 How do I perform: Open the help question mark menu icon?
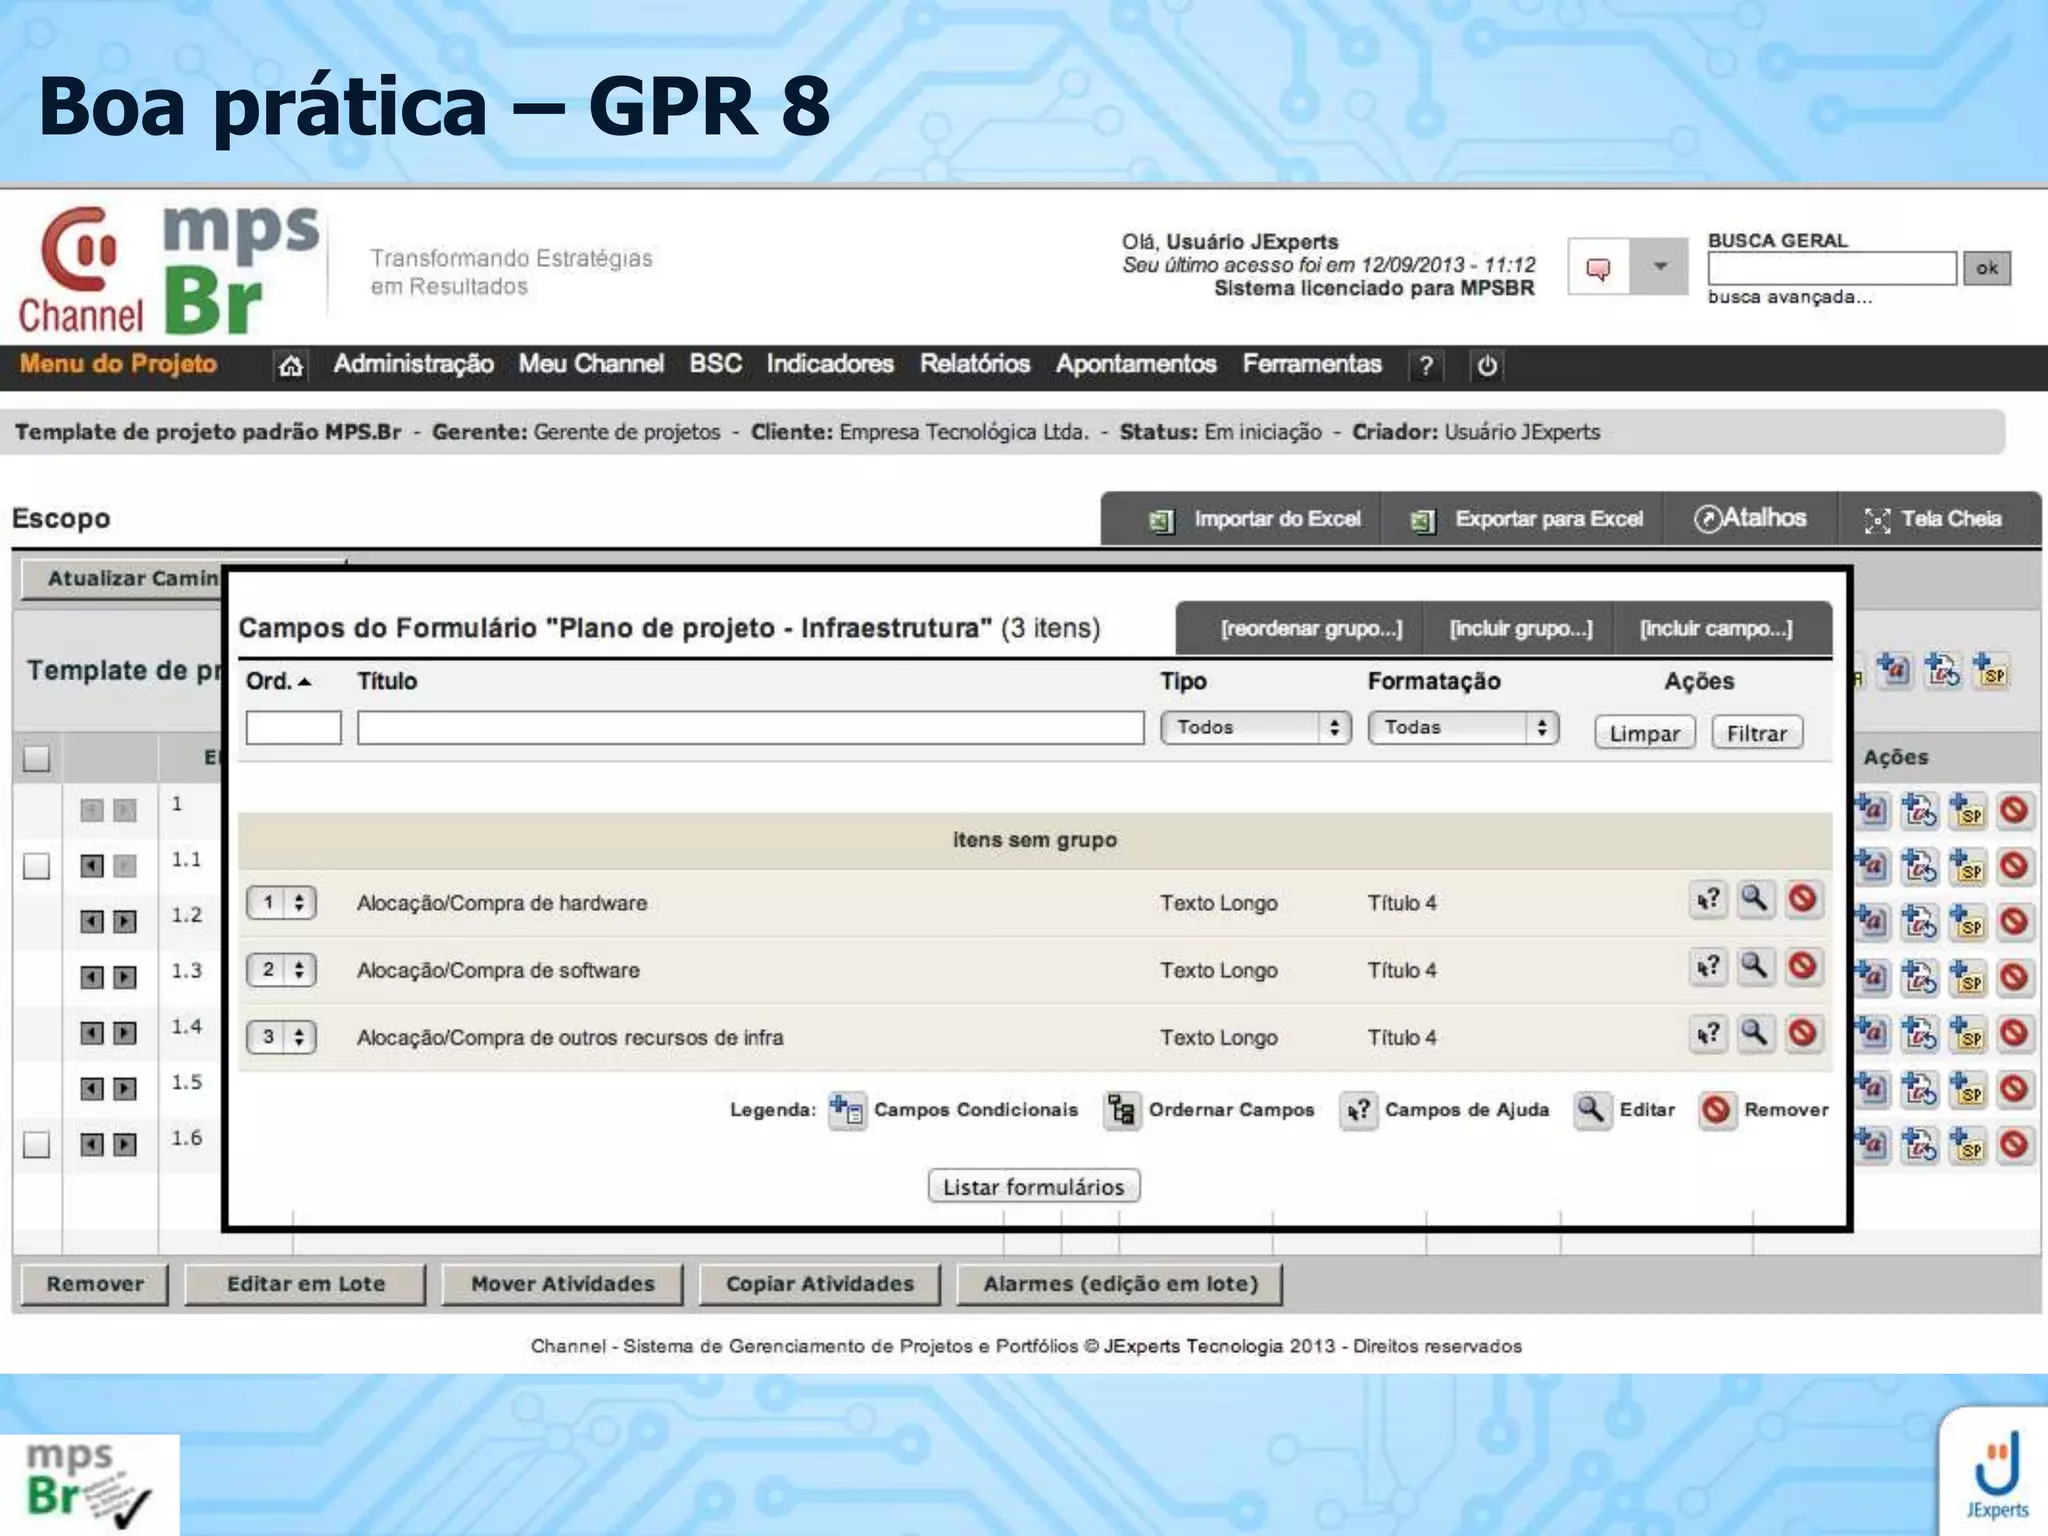tap(1426, 366)
